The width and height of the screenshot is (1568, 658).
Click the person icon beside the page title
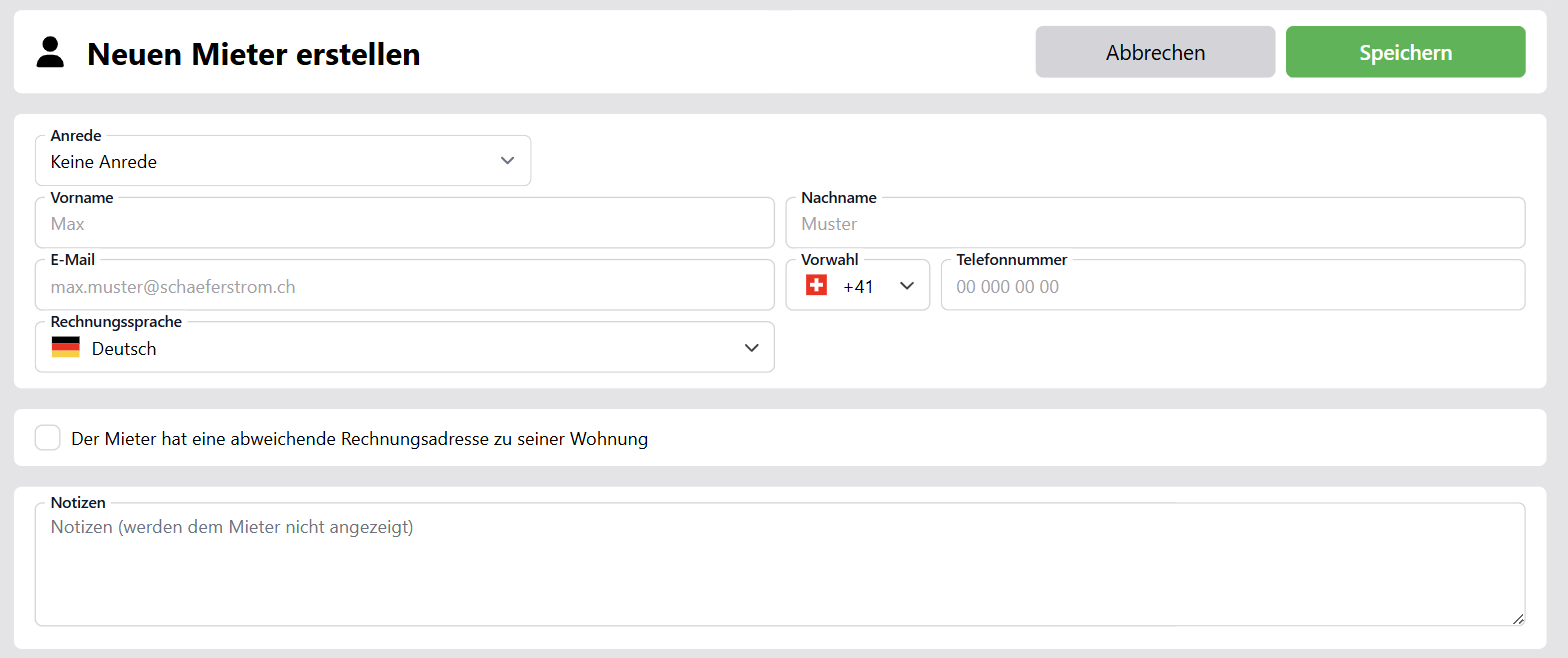pyautogui.click(x=50, y=52)
